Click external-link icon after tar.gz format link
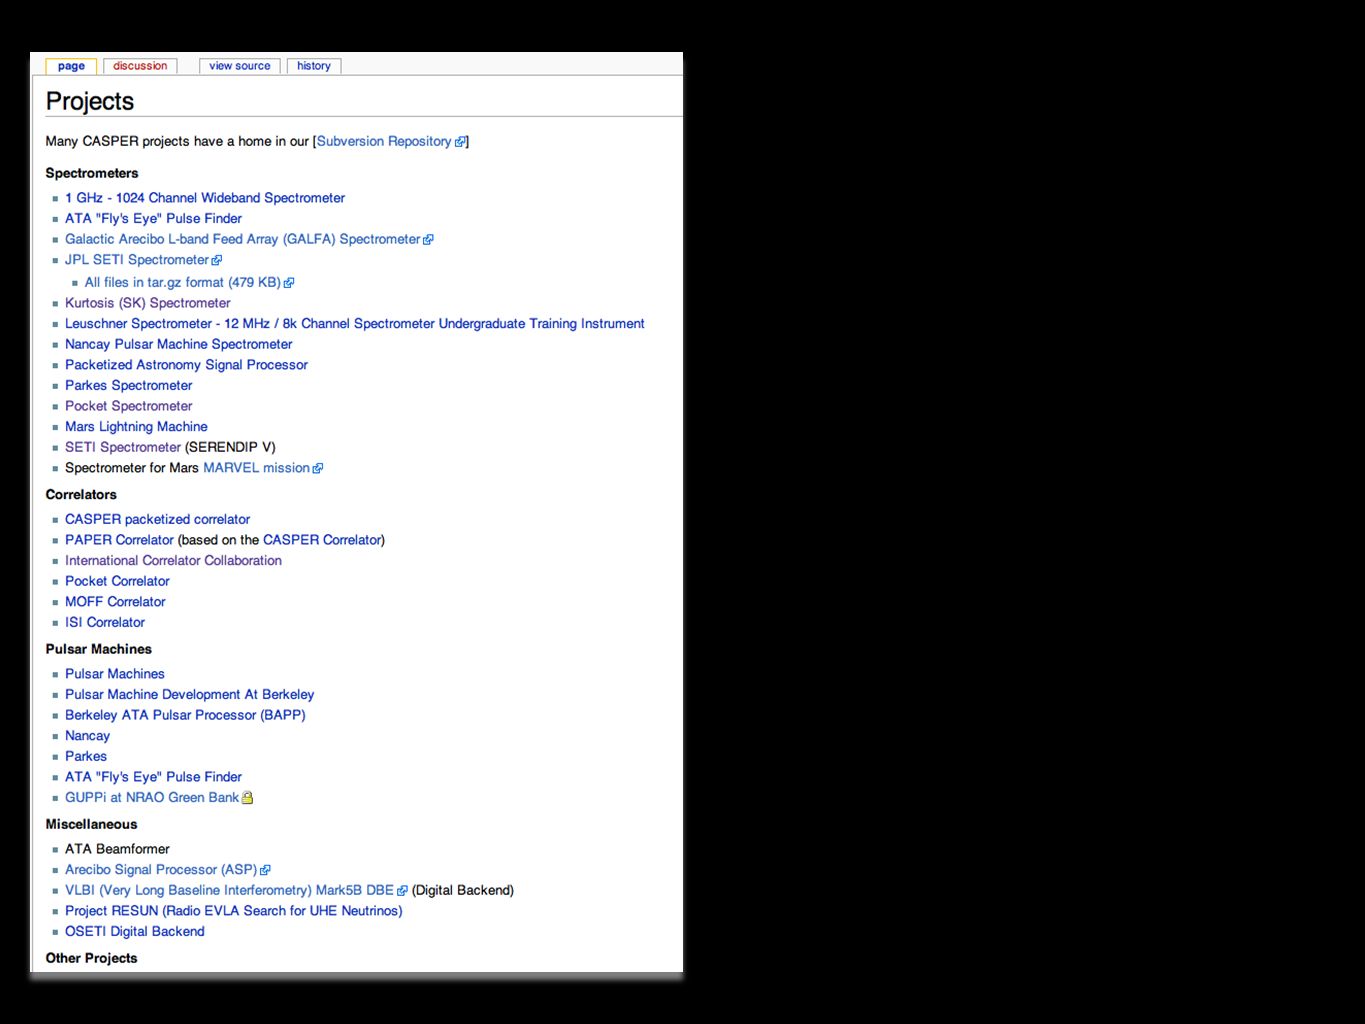 click(x=289, y=283)
